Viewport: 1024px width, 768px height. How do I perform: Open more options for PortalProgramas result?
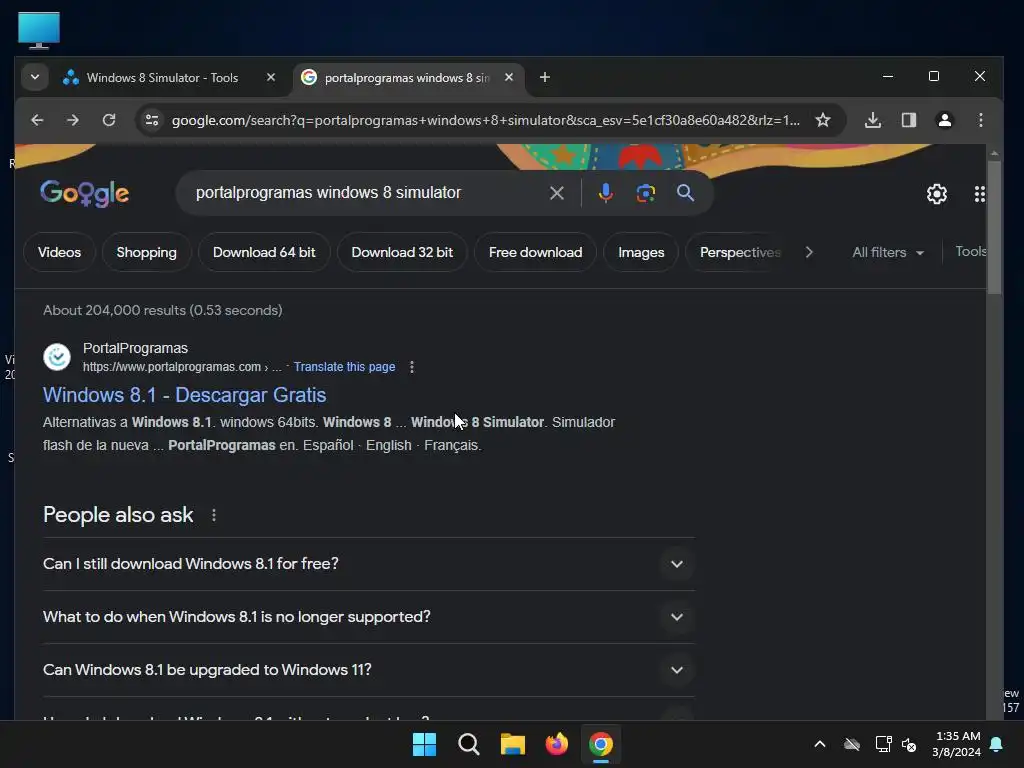[411, 367]
